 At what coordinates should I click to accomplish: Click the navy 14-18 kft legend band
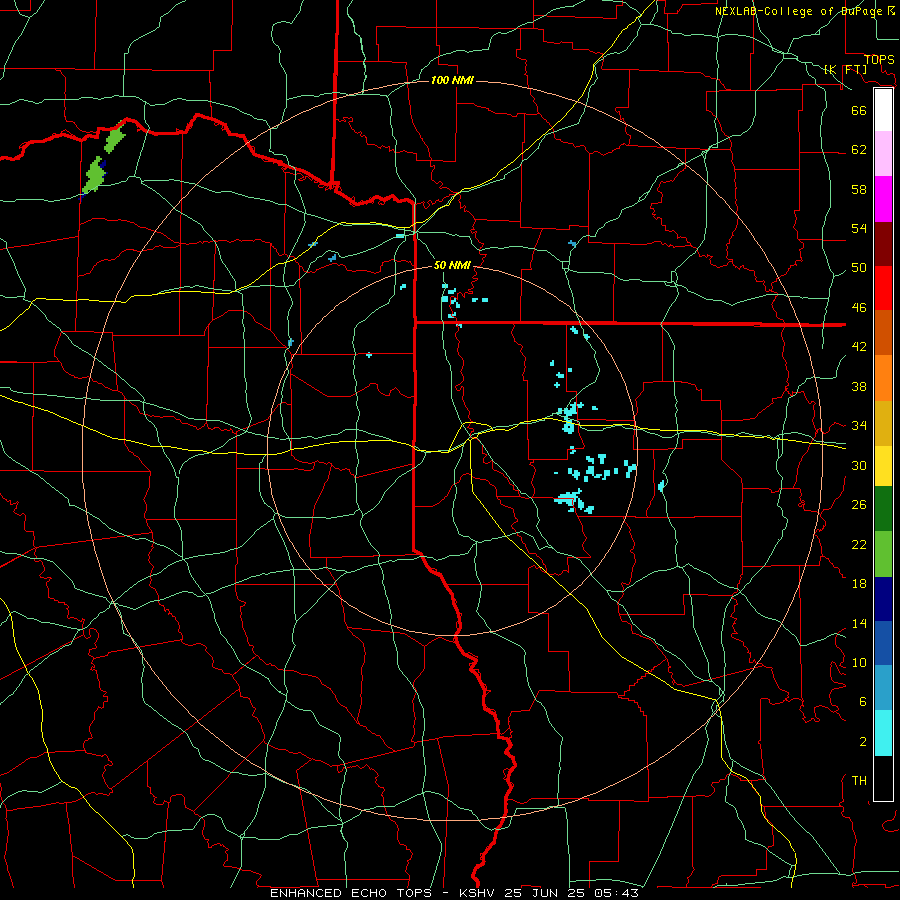(x=883, y=599)
